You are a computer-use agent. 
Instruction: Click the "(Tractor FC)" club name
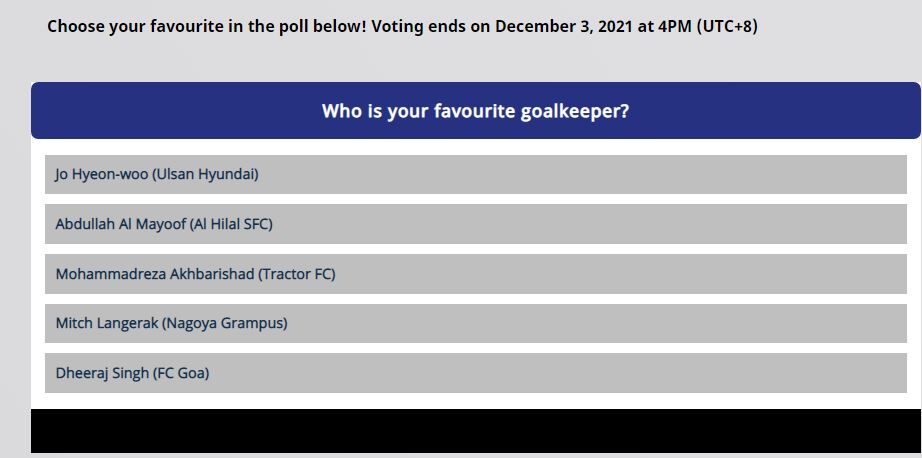pyautogui.click(x=297, y=274)
